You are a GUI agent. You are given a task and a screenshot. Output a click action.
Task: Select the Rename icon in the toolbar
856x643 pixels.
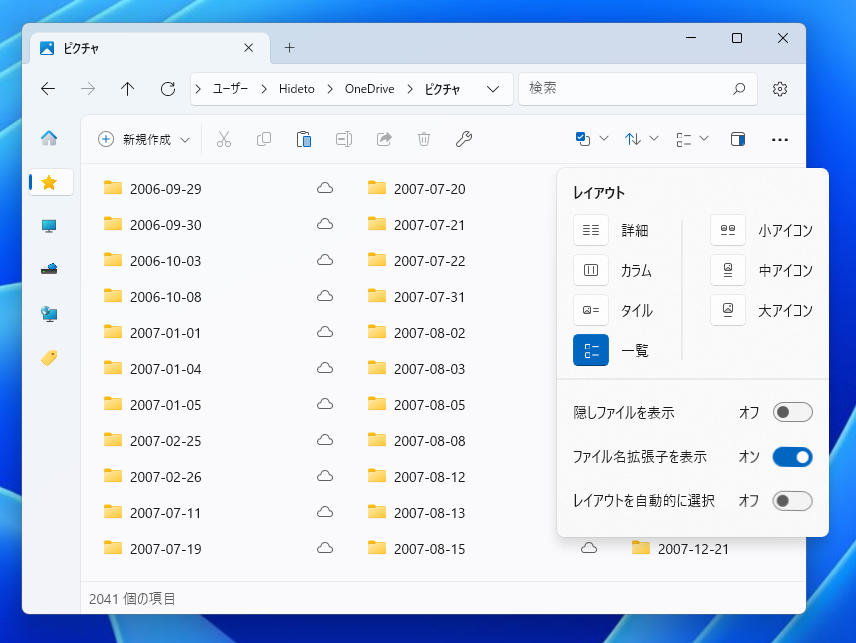pyautogui.click(x=344, y=139)
